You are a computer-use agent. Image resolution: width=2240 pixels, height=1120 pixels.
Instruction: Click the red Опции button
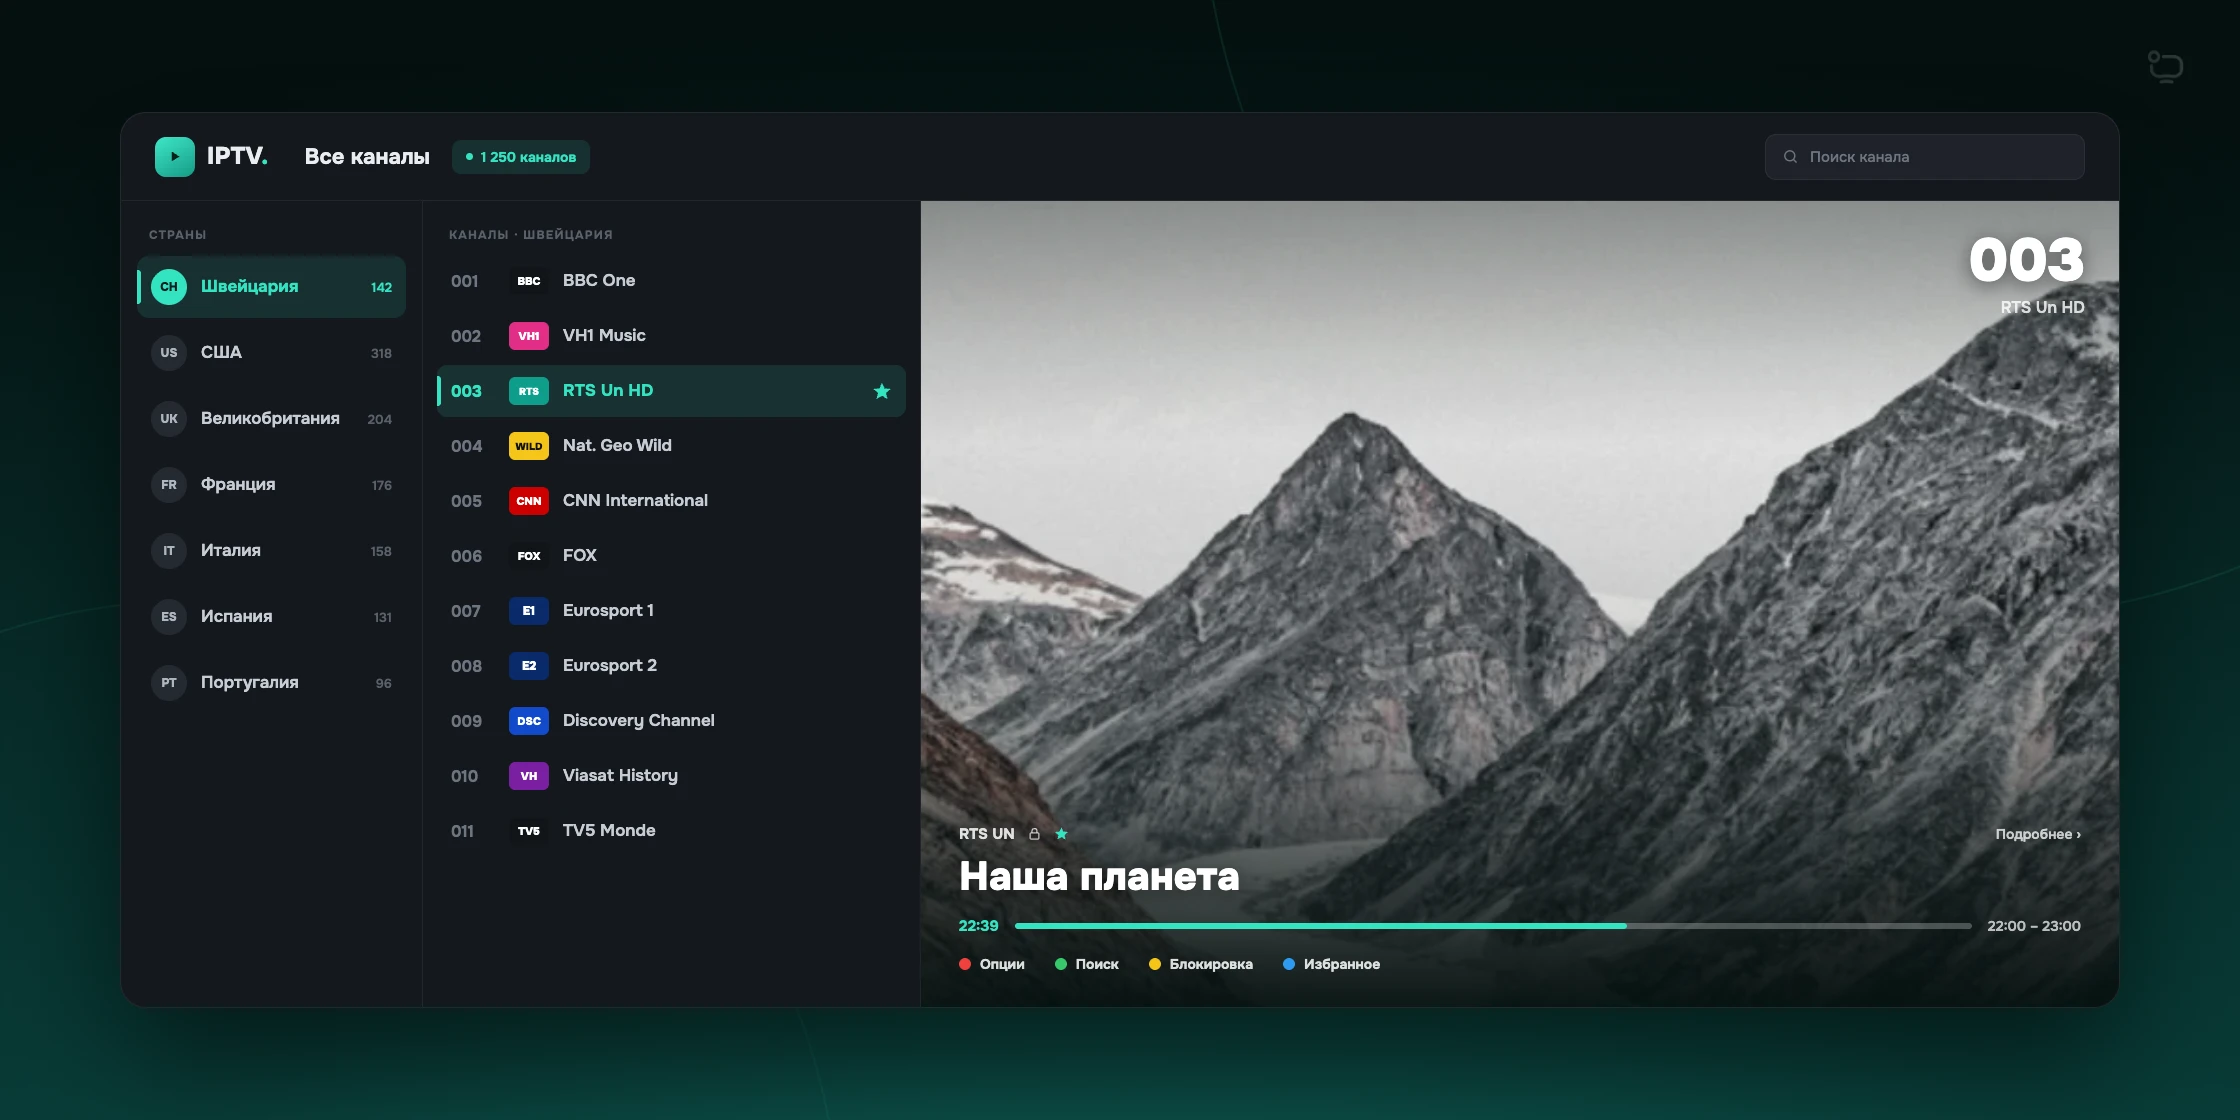pos(992,964)
